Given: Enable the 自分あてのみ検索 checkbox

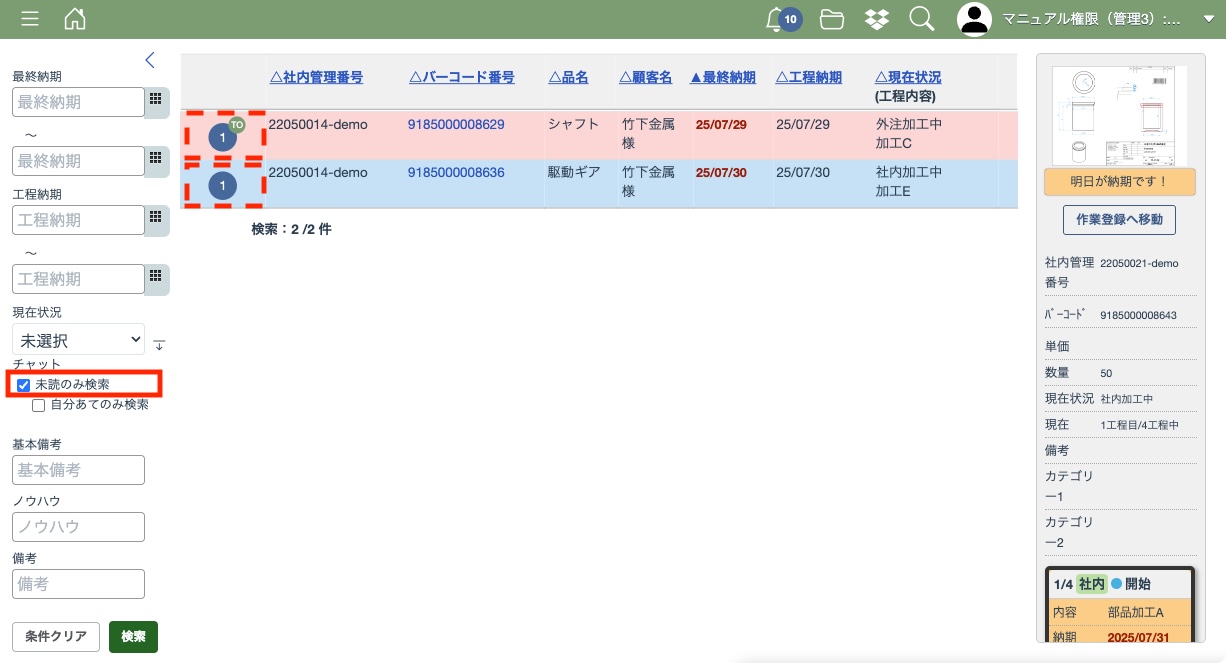Looking at the screenshot, I should pyautogui.click(x=39, y=405).
